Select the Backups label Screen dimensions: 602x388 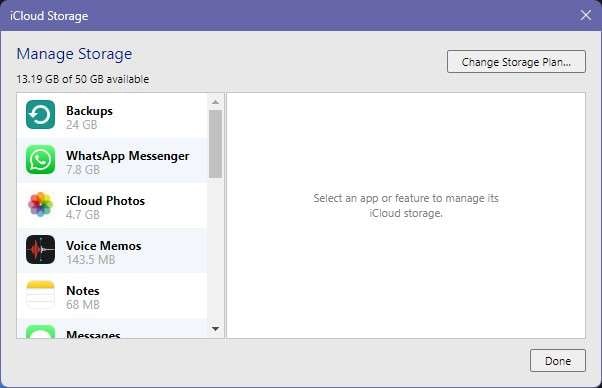click(89, 111)
